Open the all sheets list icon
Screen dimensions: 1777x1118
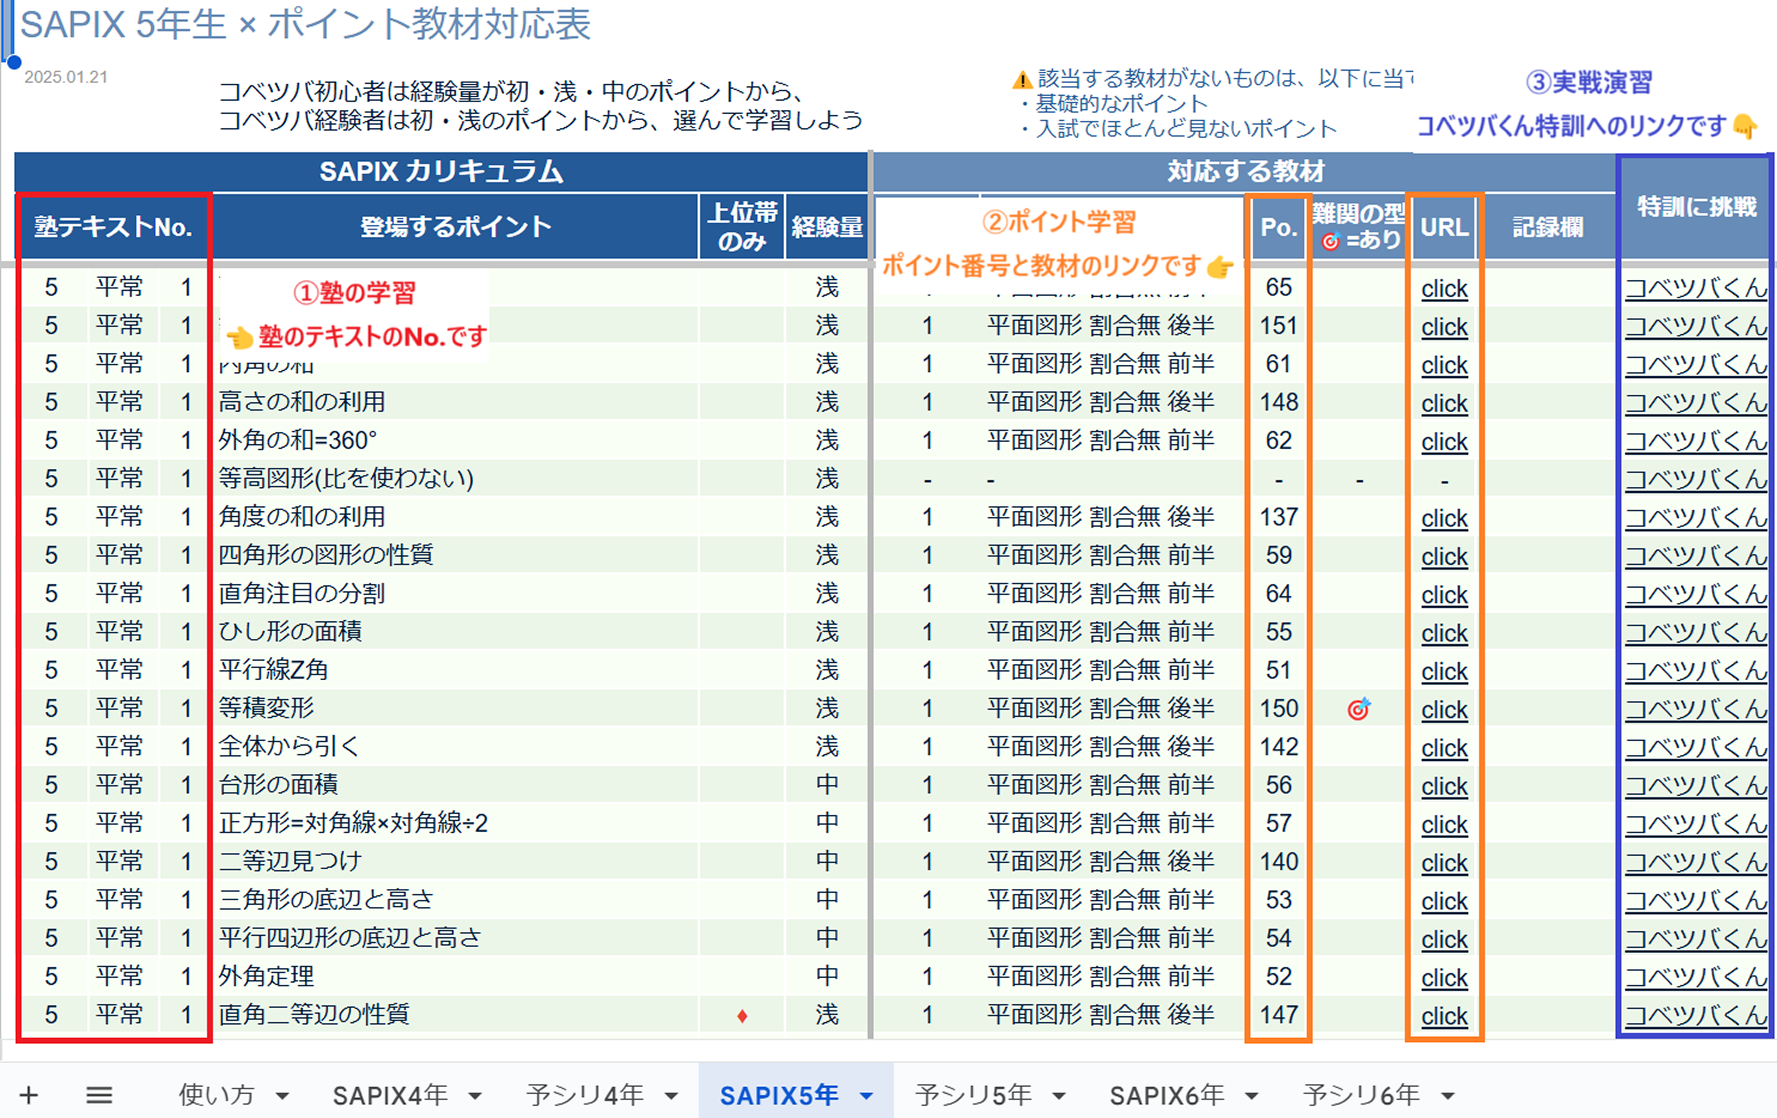coord(99,1095)
